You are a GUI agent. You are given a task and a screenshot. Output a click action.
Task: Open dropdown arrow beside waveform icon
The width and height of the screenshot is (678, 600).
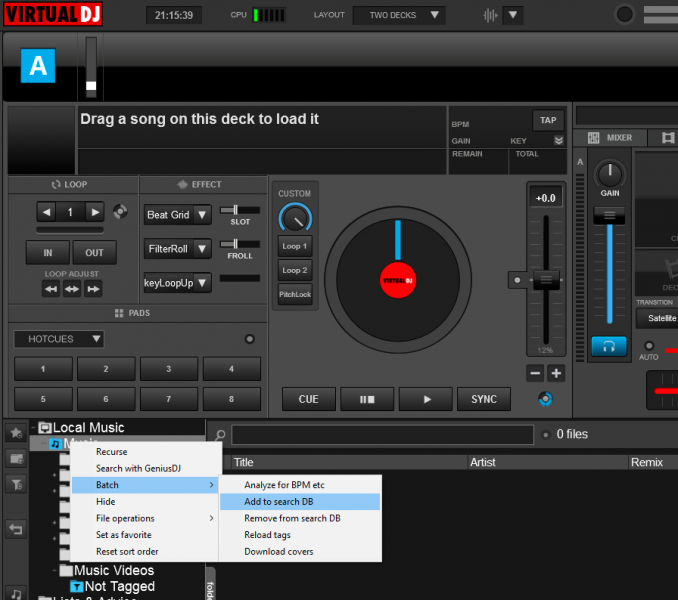pos(513,15)
